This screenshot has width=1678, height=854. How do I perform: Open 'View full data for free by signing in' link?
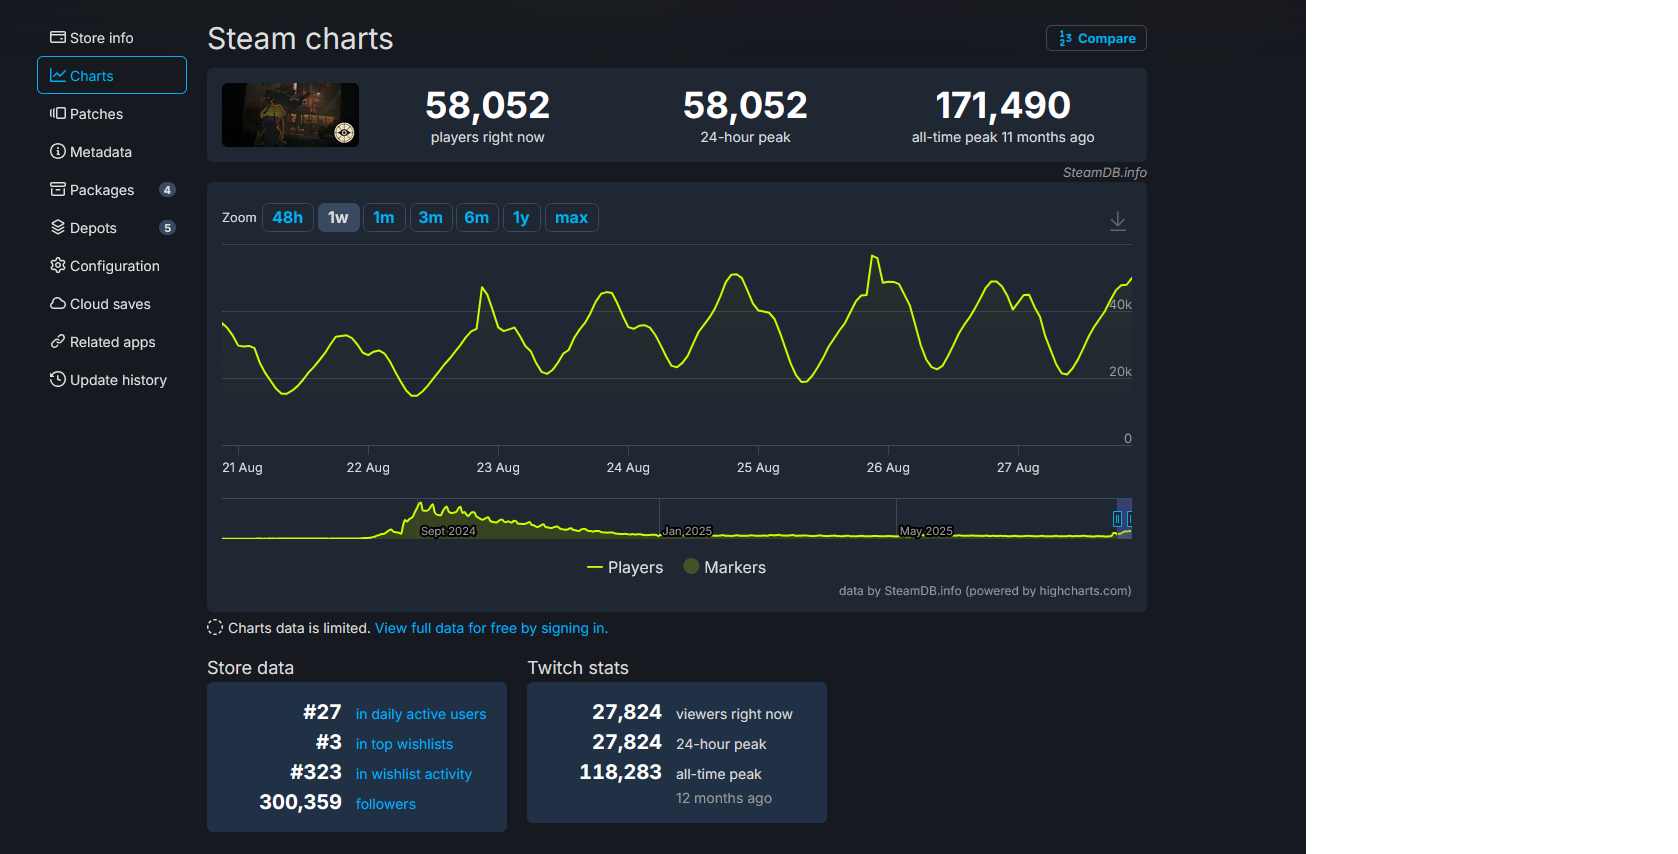pos(491,628)
